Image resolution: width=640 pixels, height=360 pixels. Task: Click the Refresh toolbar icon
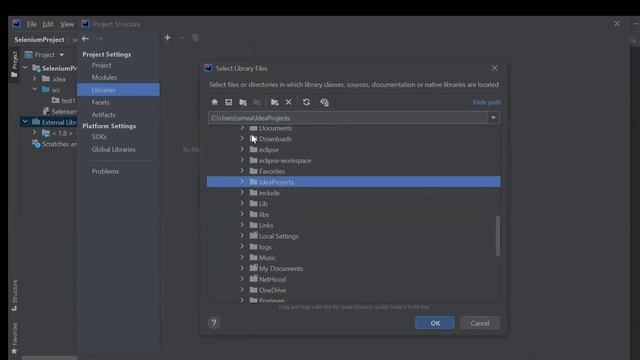pos(307,102)
